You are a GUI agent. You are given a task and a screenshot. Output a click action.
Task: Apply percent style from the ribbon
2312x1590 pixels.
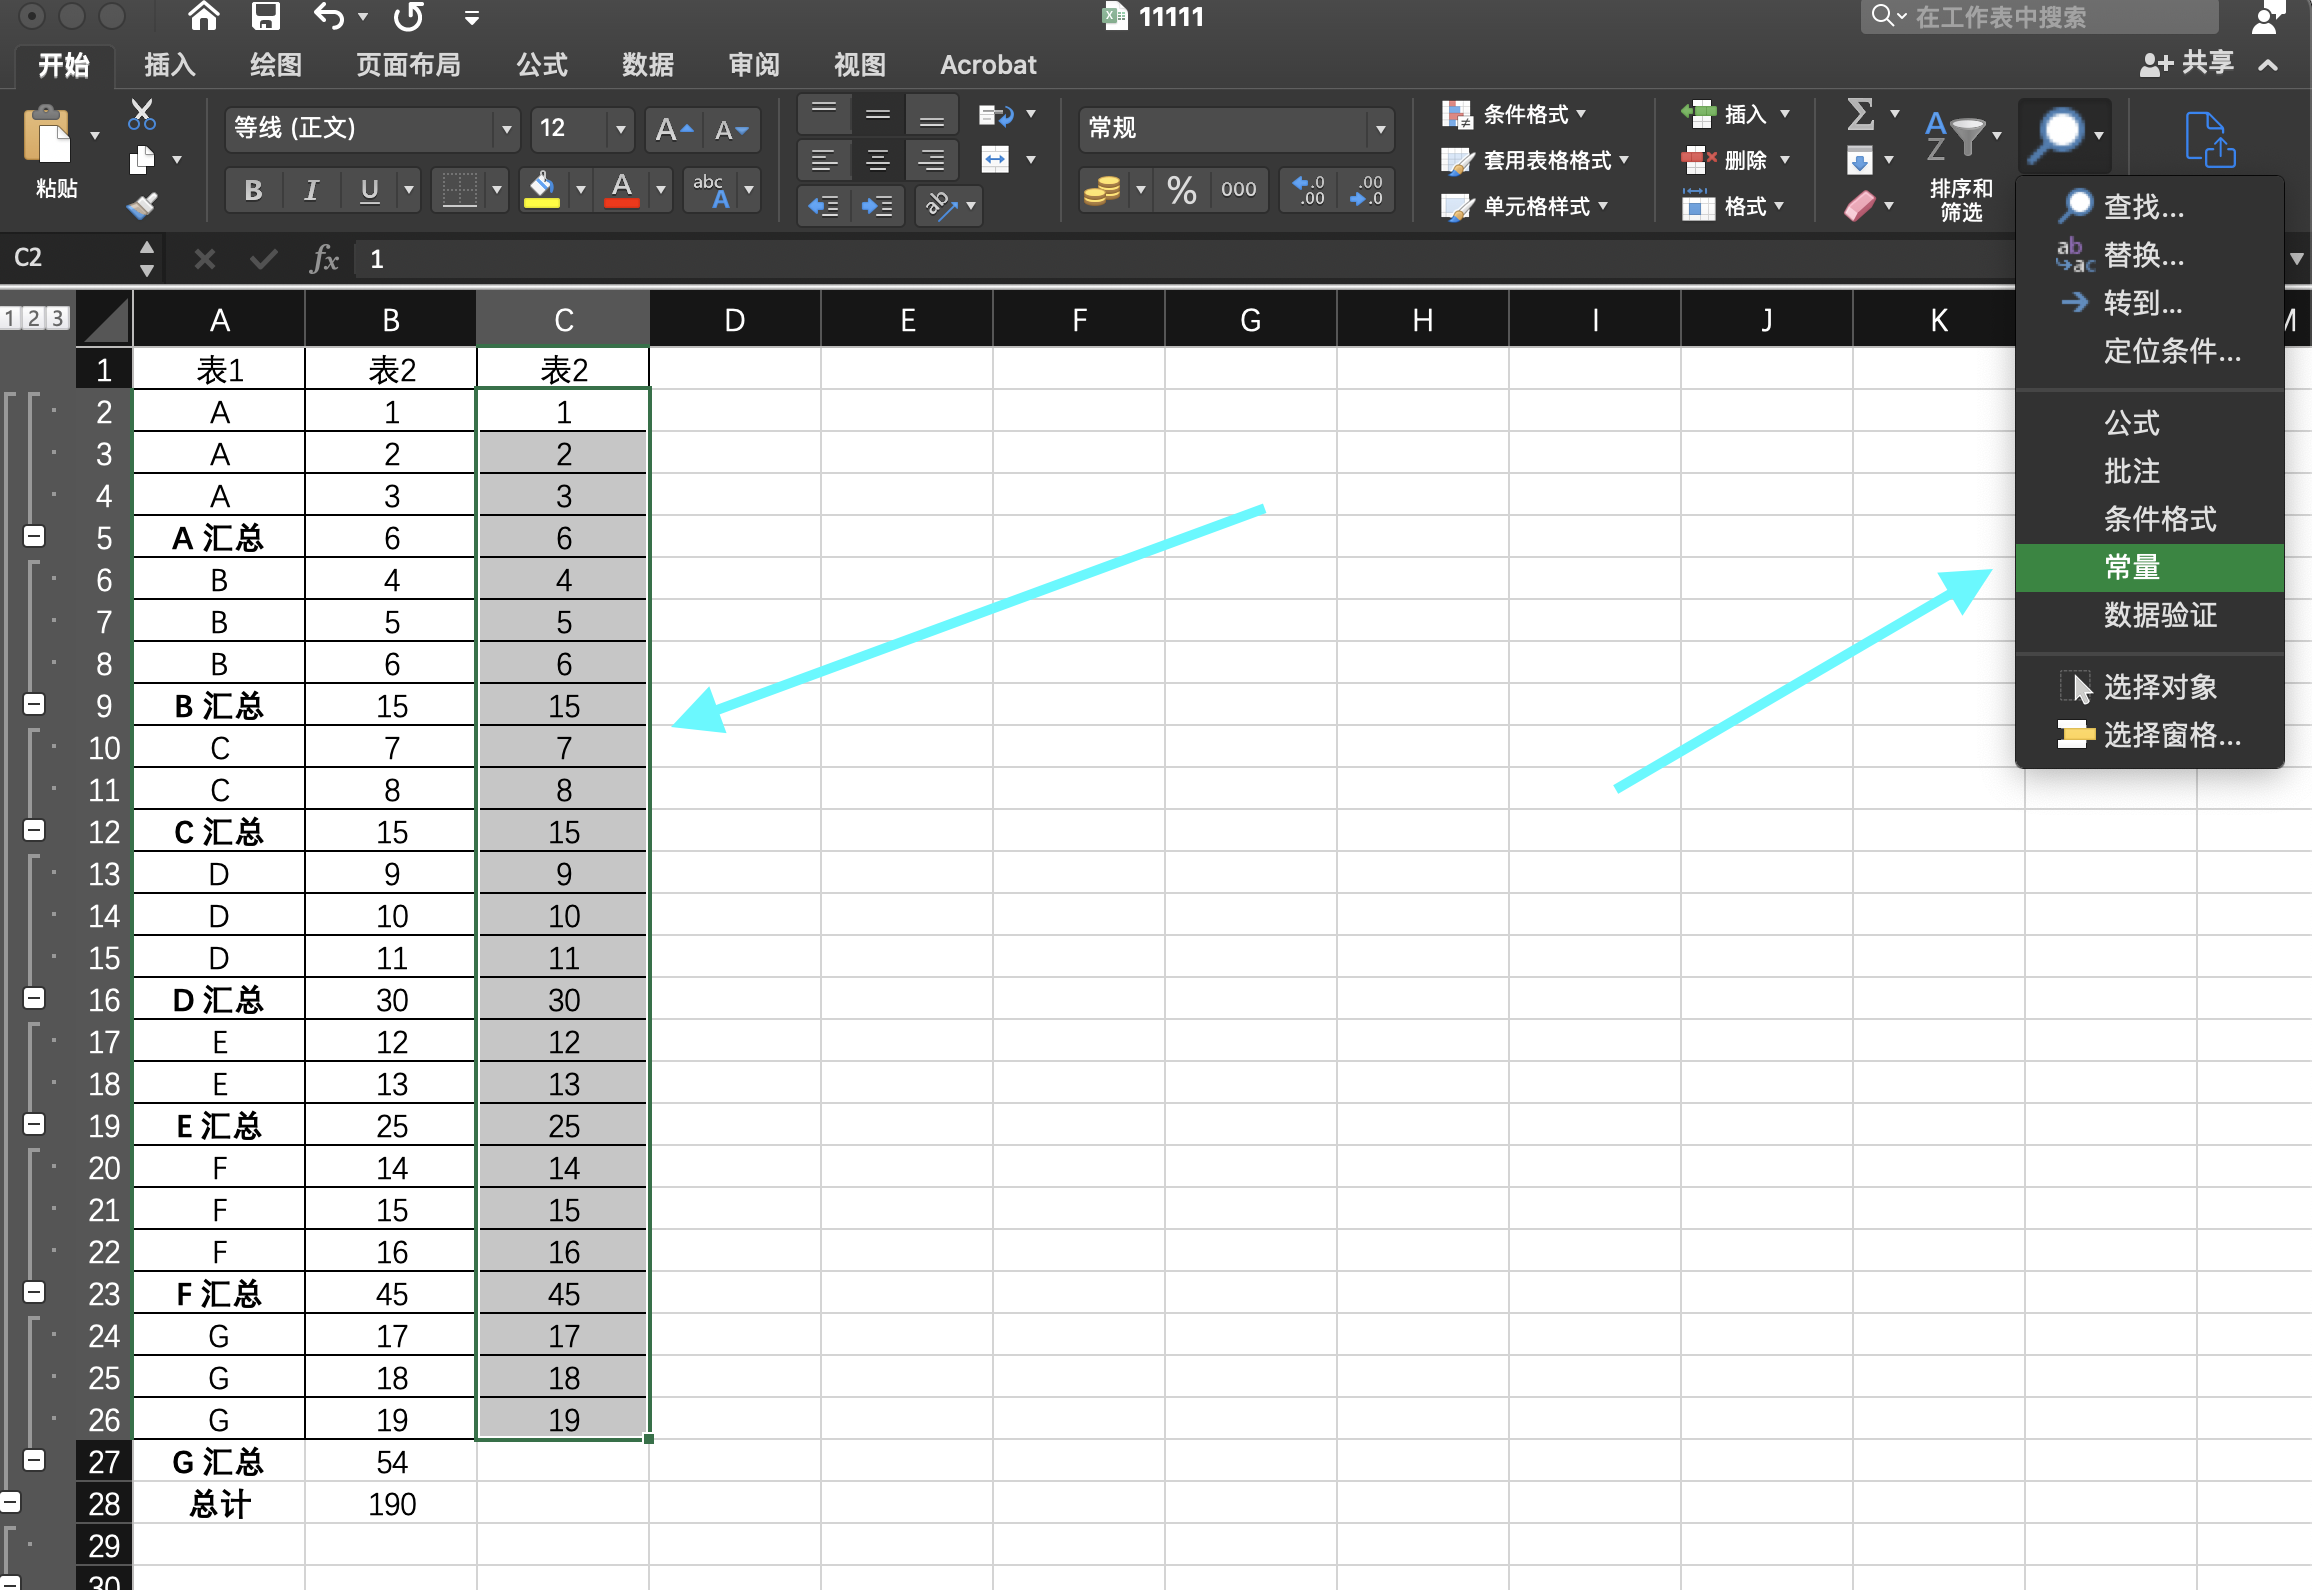(1182, 190)
